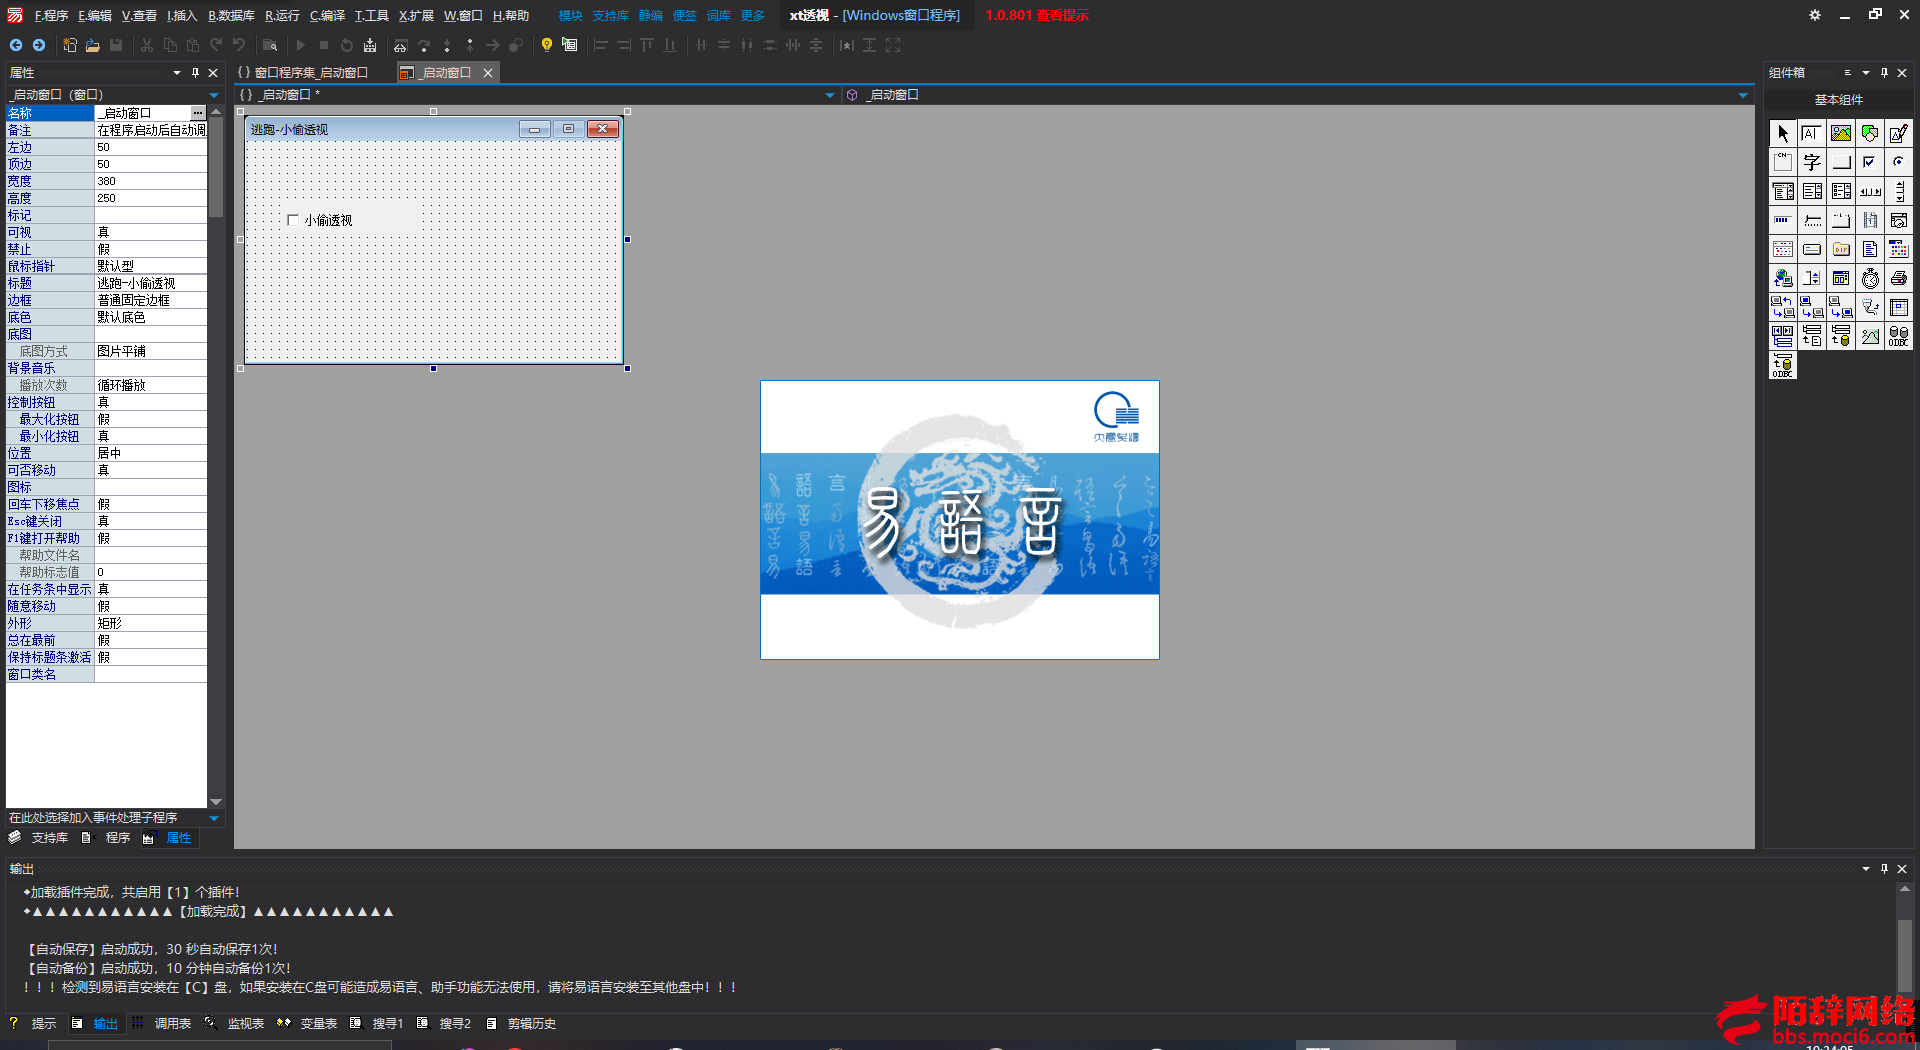Click the Compile toolbar icon next to restart
This screenshot has height=1050, width=1920.
(370, 45)
